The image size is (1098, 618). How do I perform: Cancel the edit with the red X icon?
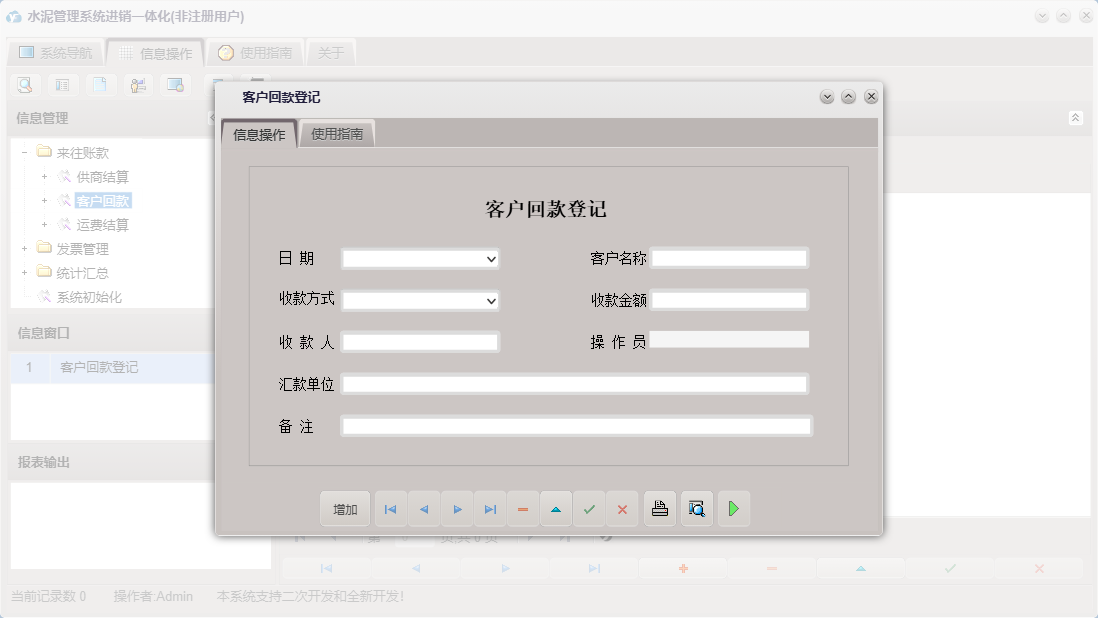pos(622,508)
